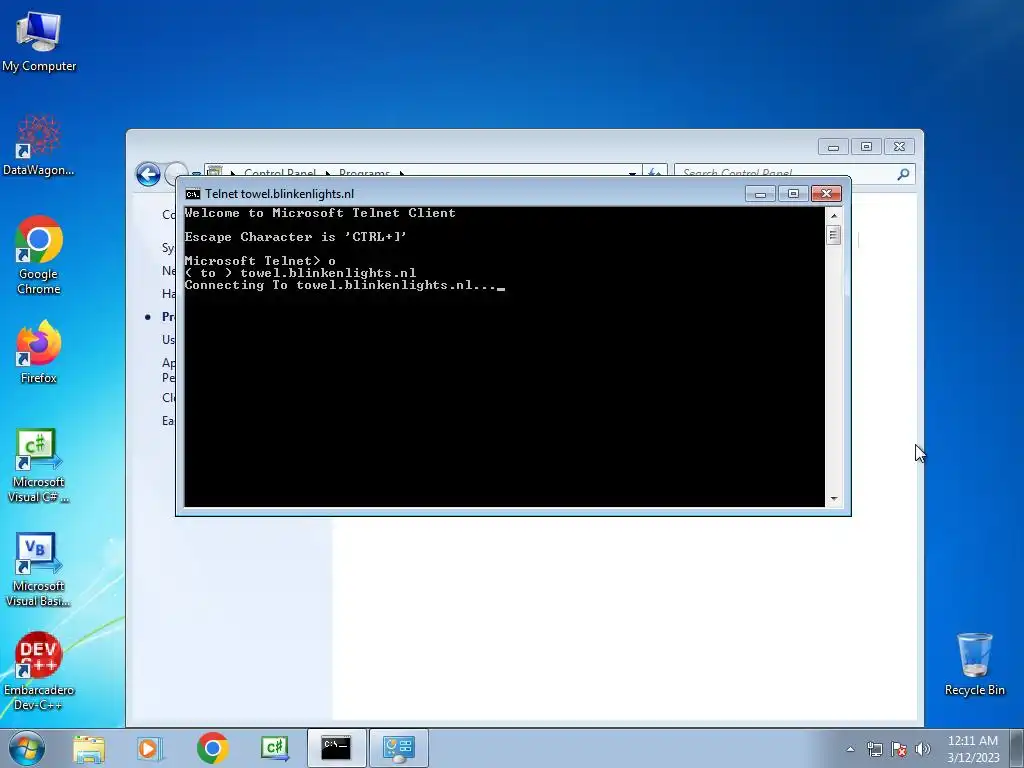
Task: Minimize the Telnet window
Action: click(x=760, y=194)
